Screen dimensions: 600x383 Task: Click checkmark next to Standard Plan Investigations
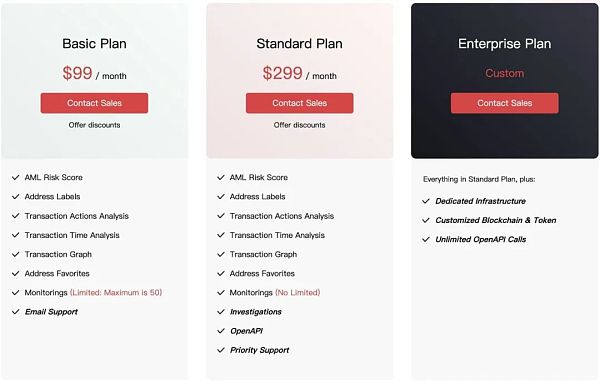tap(221, 312)
